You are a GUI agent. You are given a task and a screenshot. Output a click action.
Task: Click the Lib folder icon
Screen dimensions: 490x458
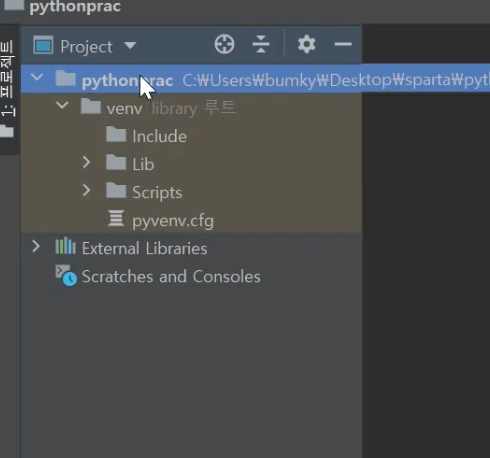(x=116, y=162)
